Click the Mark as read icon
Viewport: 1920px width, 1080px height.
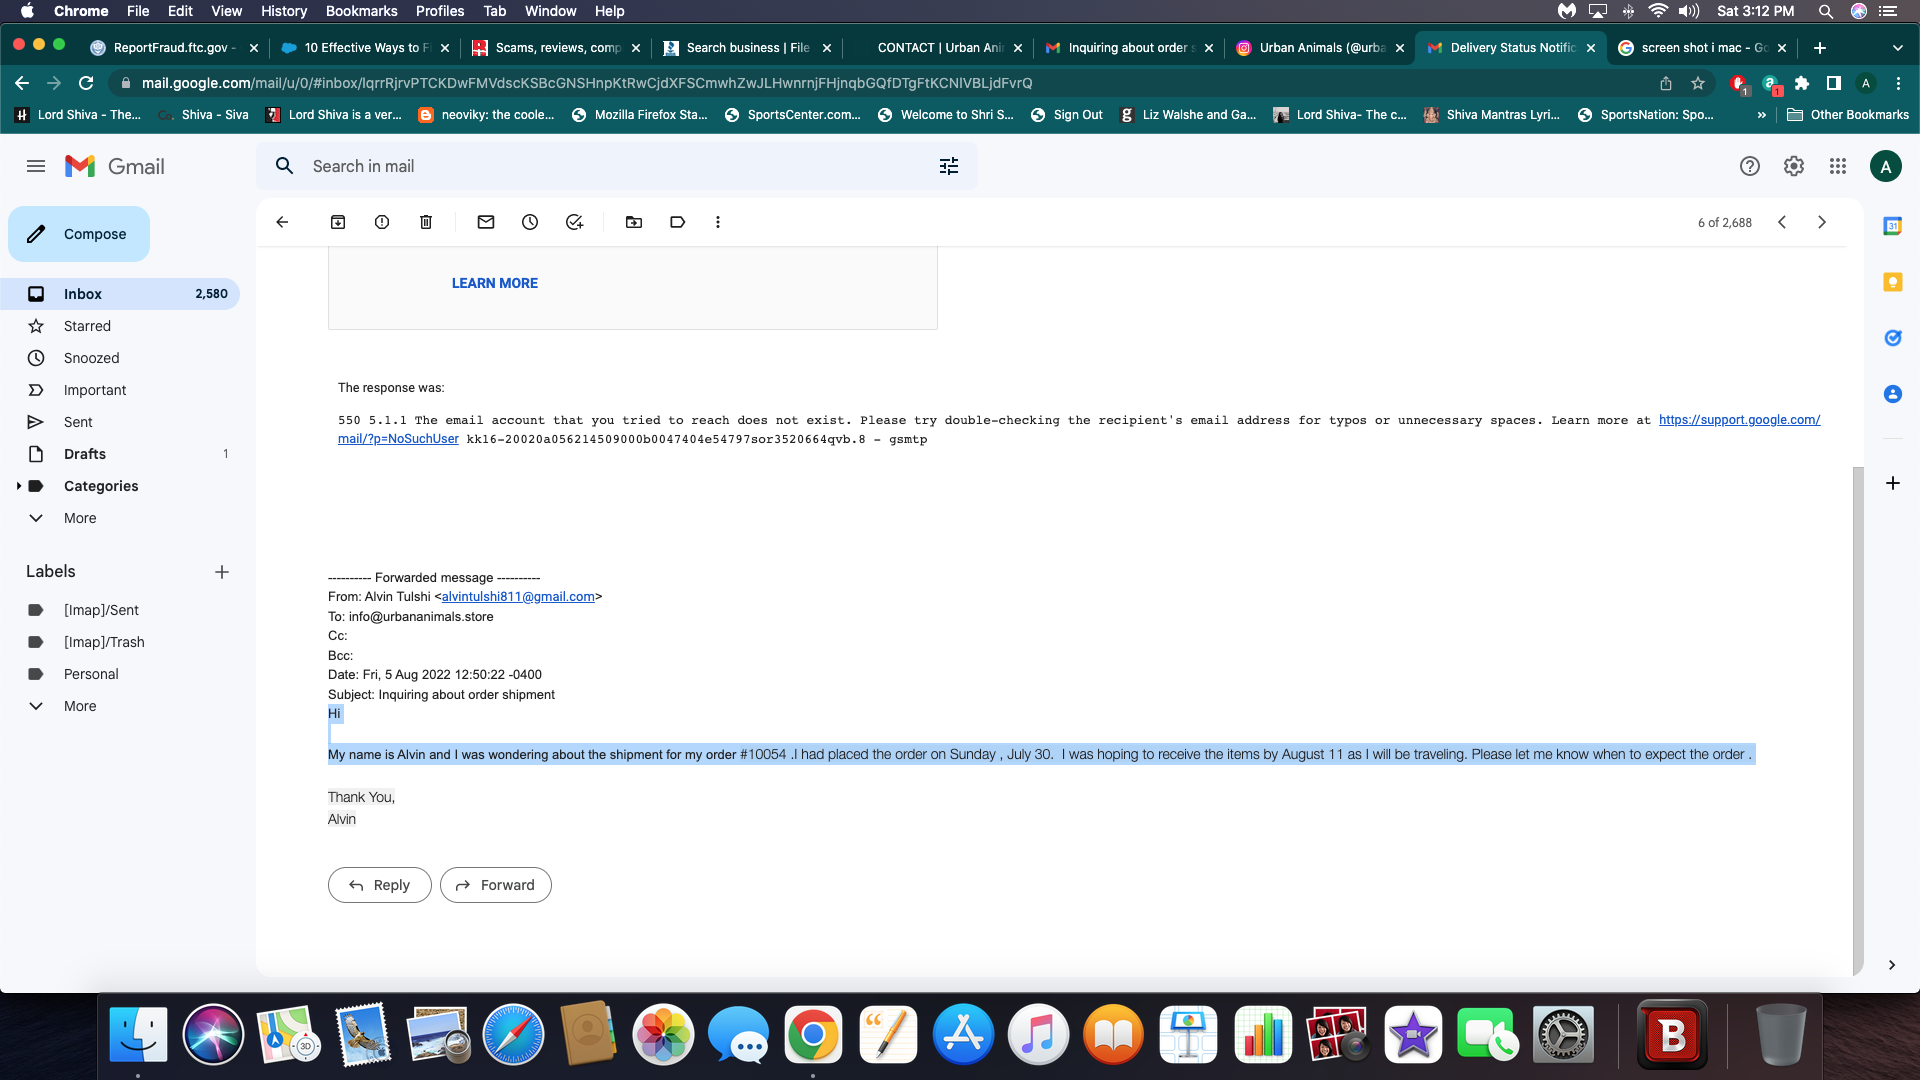[485, 222]
